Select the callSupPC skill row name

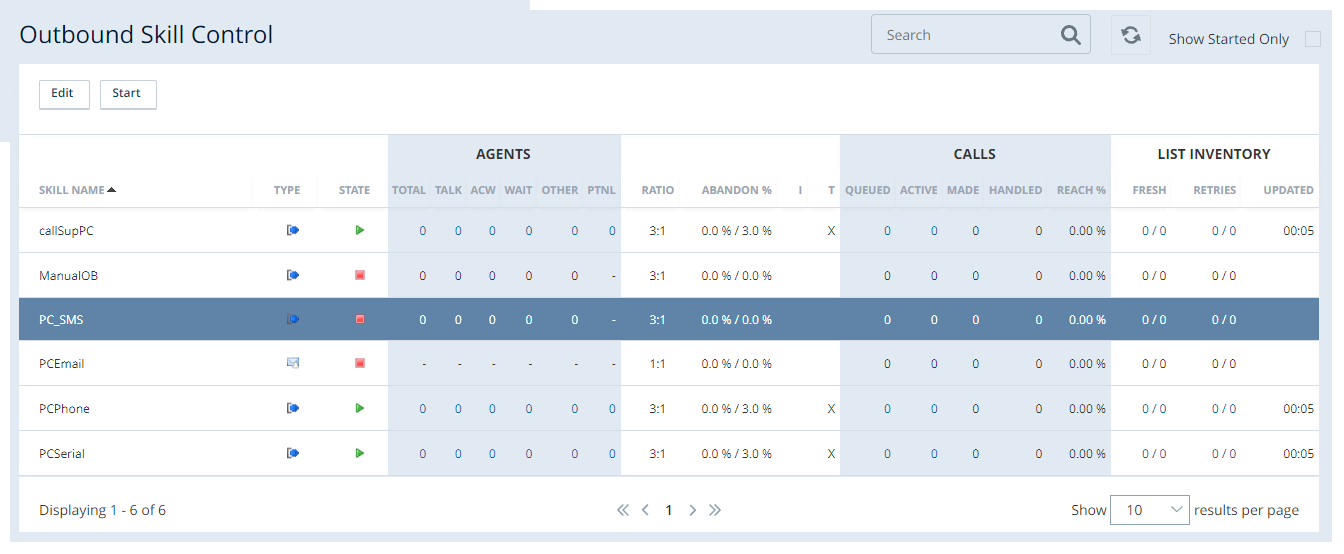[66, 231]
